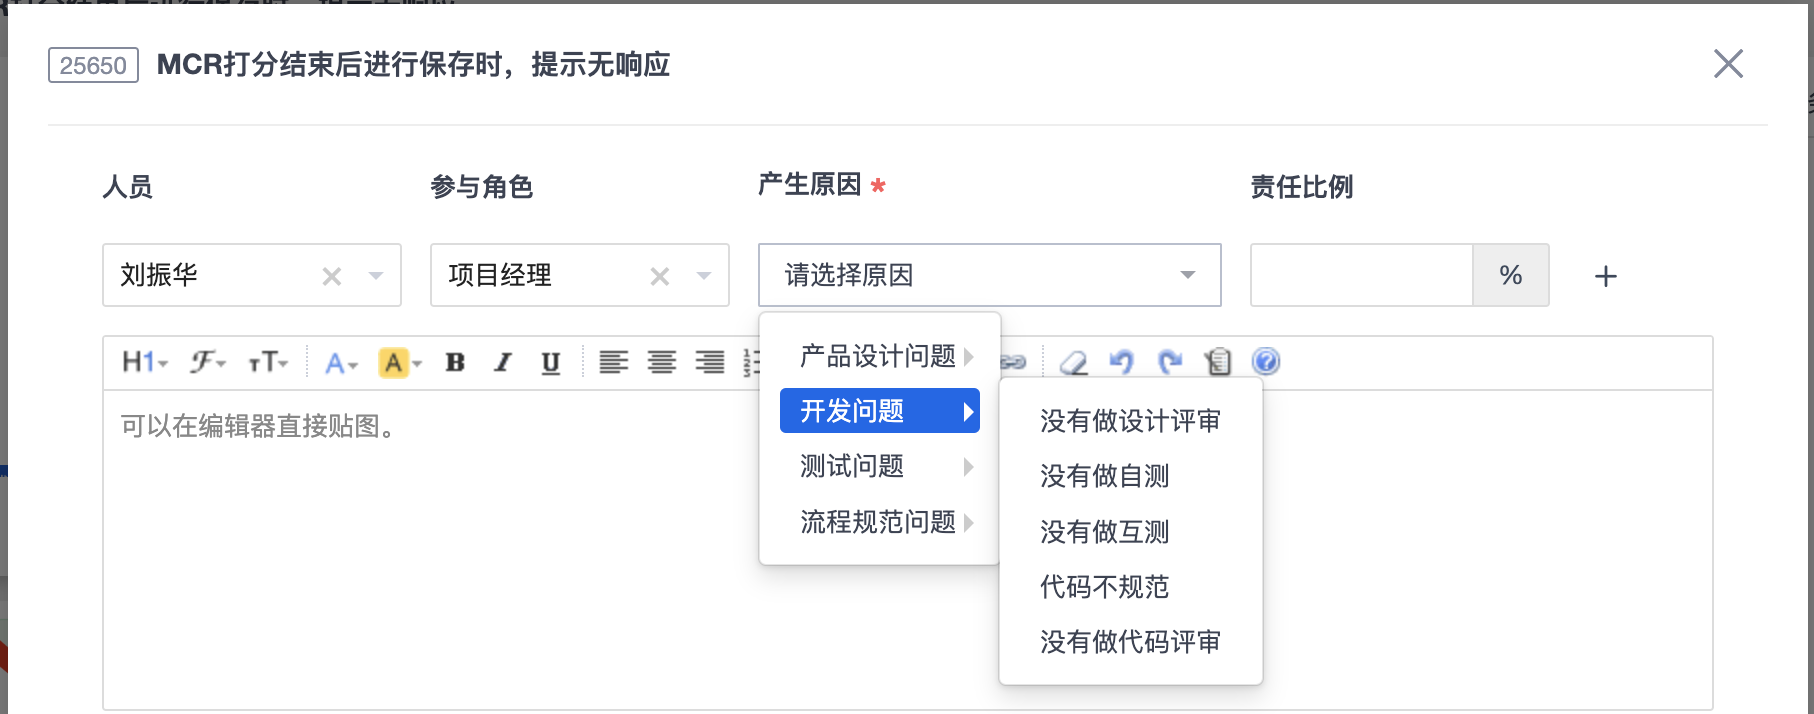Click the undo arrow icon
Viewport: 1814px width, 714px height.
coord(1122,361)
